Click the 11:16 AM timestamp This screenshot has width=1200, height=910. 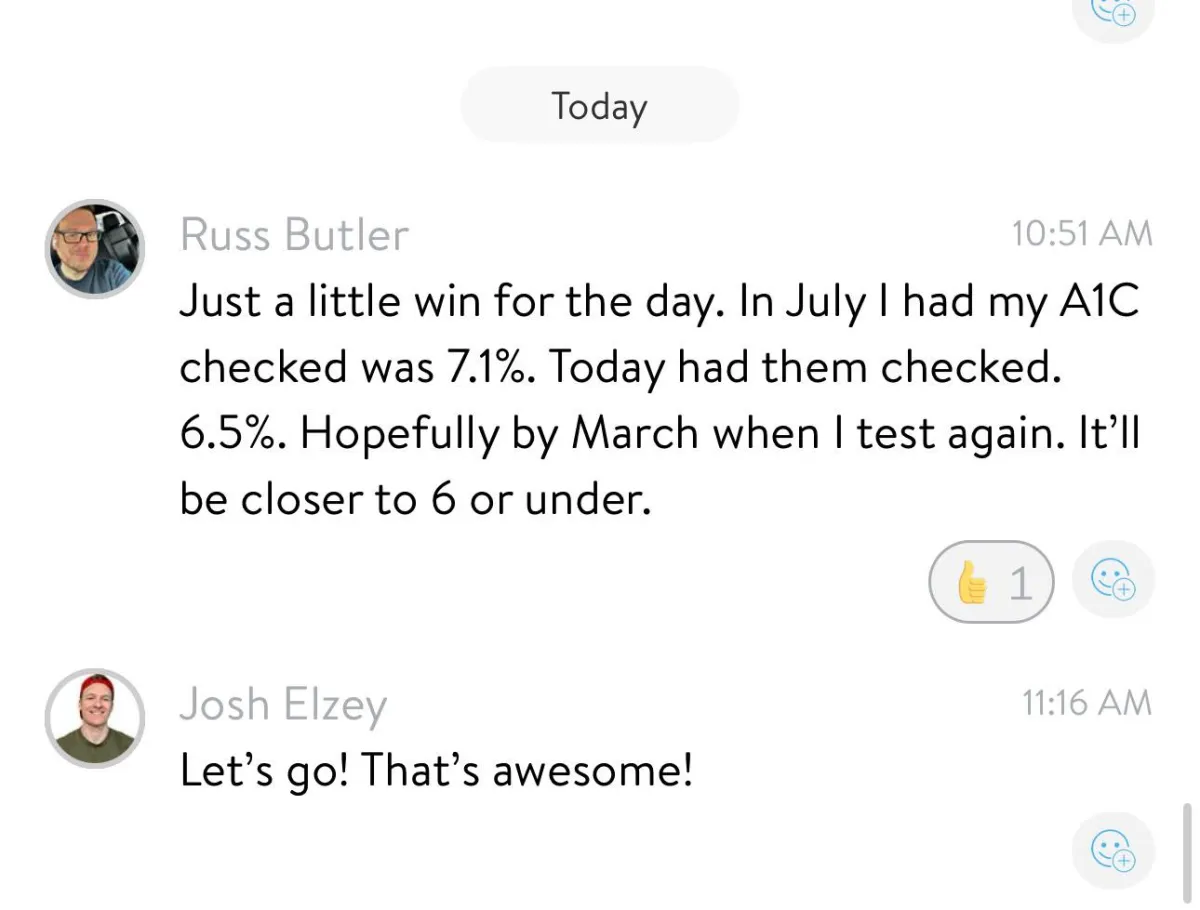click(1087, 703)
